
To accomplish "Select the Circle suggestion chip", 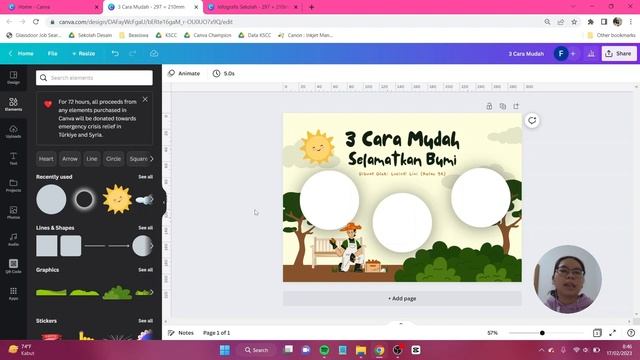I will tap(113, 159).
